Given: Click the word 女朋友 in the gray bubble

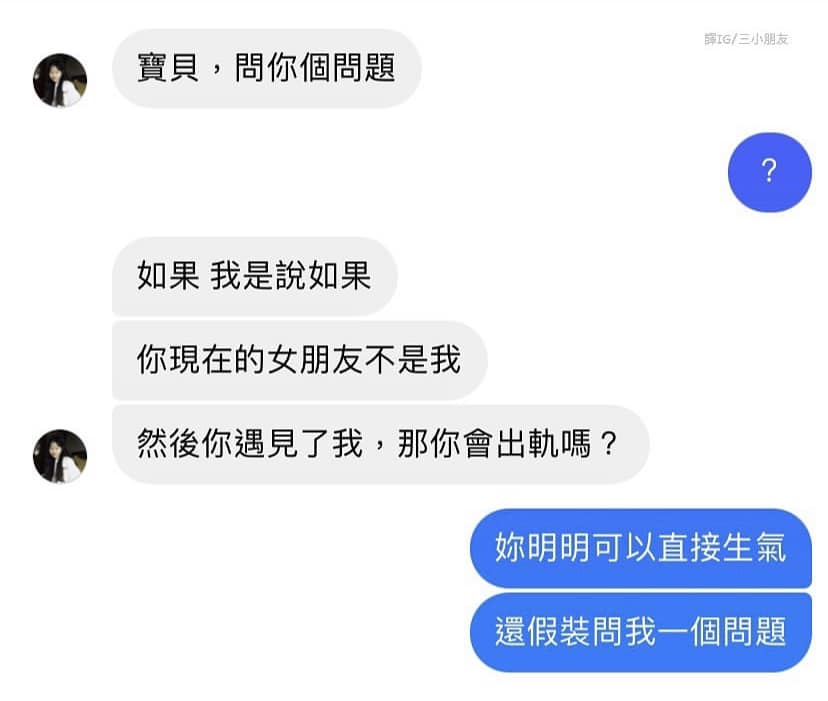Looking at the screenshot, I should coord(316,360).
